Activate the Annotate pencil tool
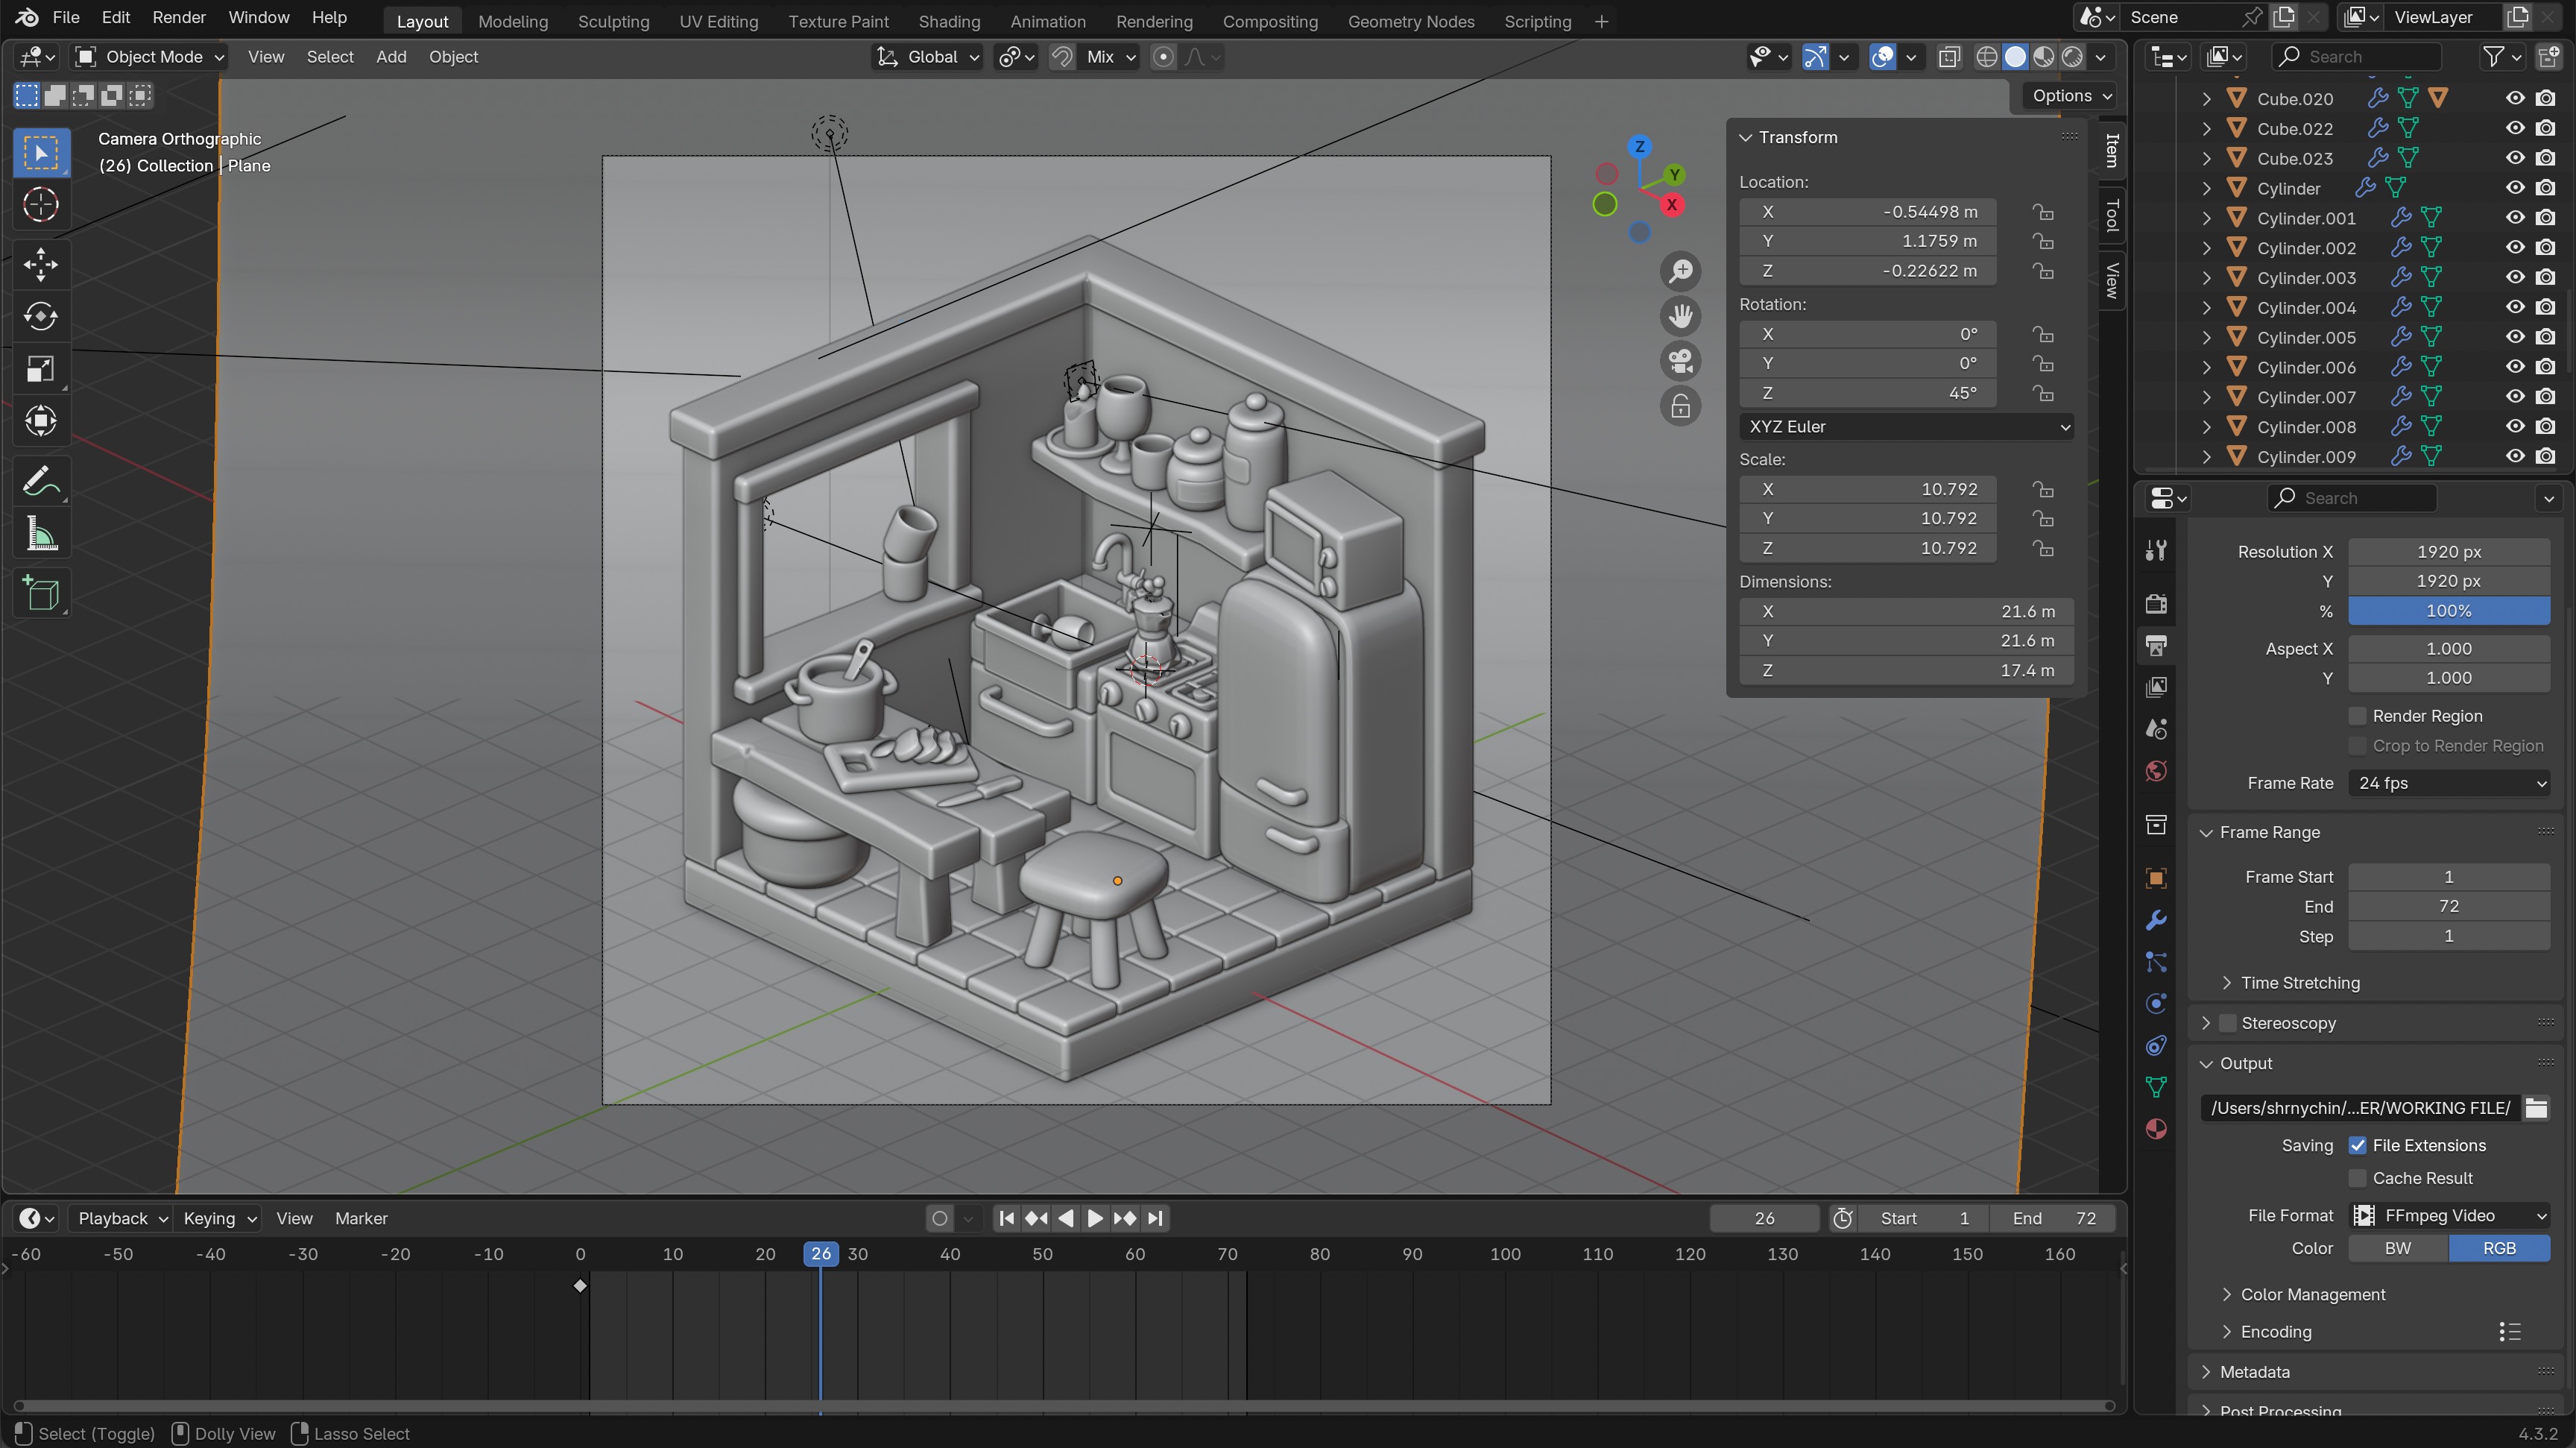Image resolution: width=2576 pixels, height=1448 pixels. (41, 482)
